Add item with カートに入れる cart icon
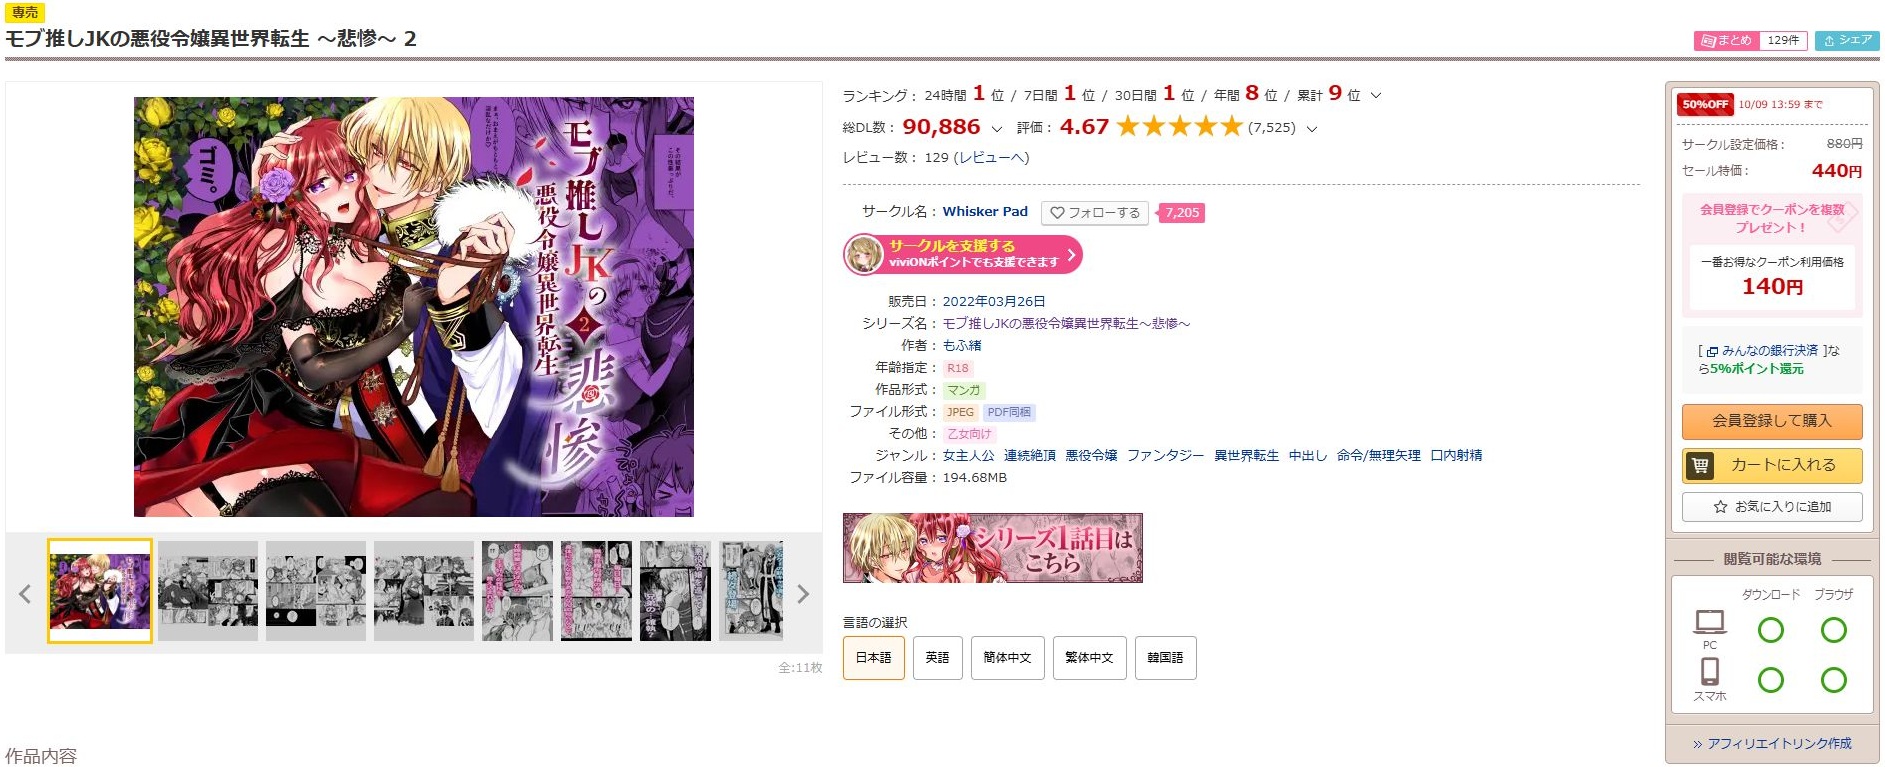 [x=1771, y=465]
